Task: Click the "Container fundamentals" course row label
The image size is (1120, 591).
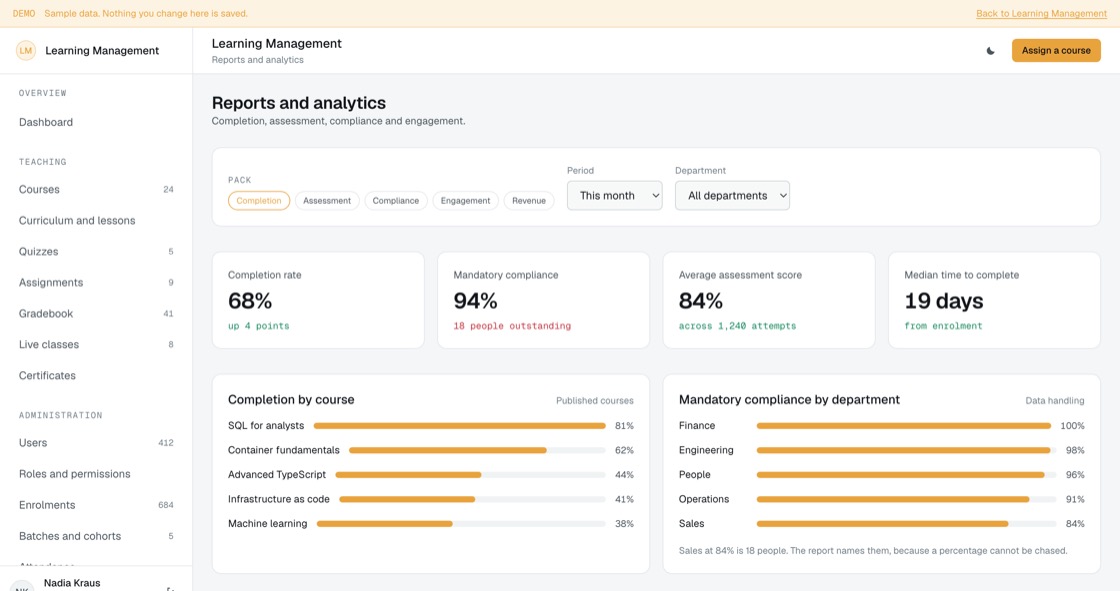Action: (x=284, y=450)
